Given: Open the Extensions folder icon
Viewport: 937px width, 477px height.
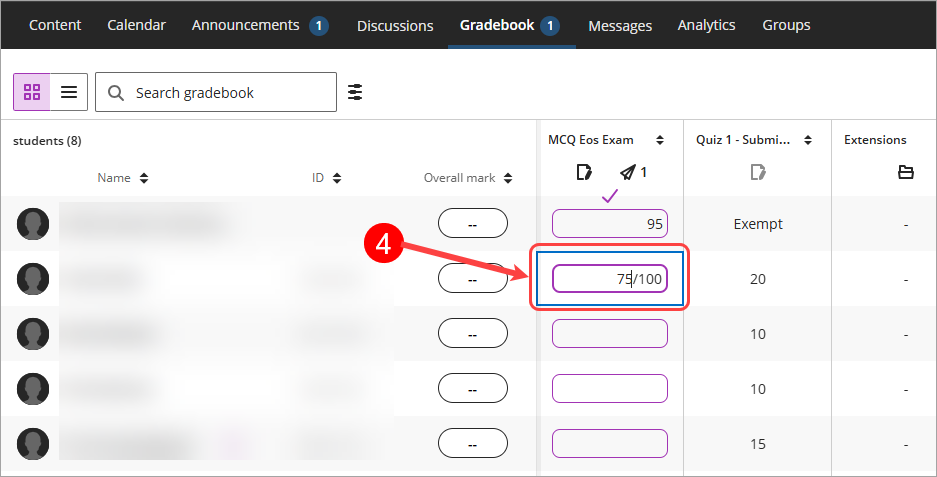Looking at the screenshot, I should 906,173.
